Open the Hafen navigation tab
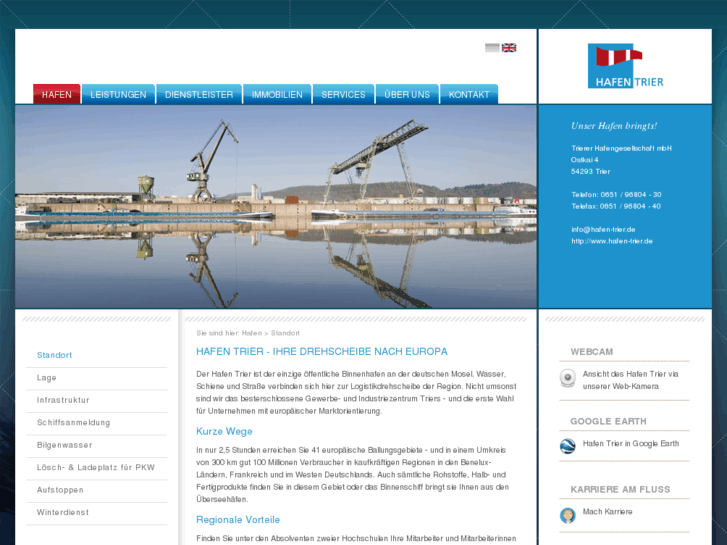This screenshot has height=545, width=727. click(x=57, y=94)
